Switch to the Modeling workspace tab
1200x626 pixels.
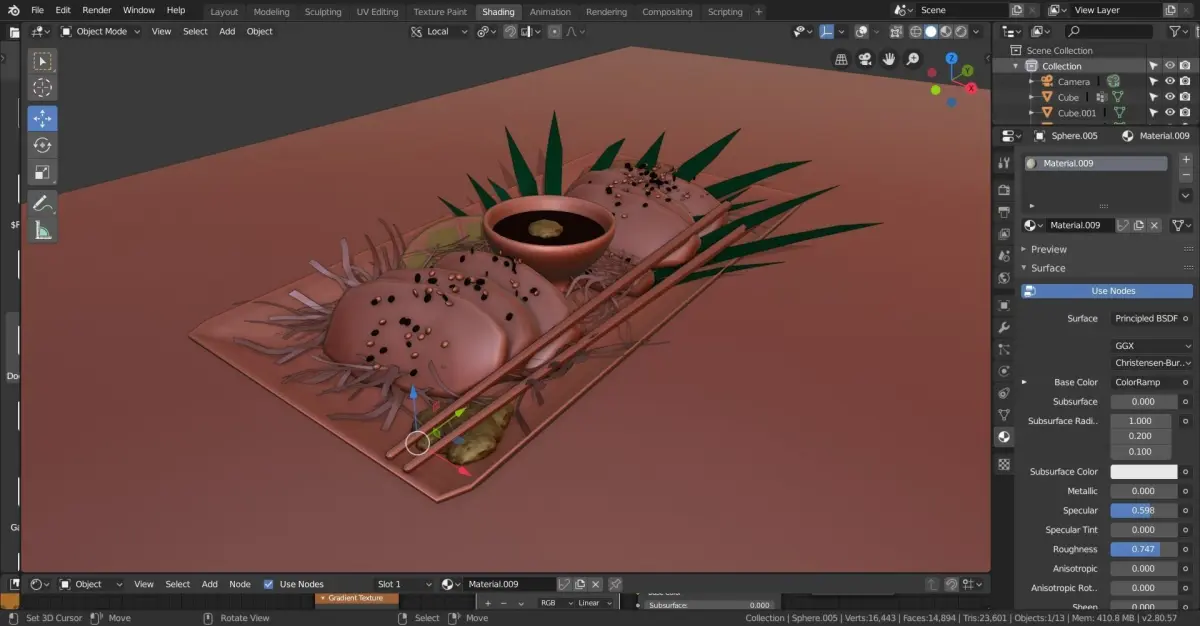[x=271, y=12]
